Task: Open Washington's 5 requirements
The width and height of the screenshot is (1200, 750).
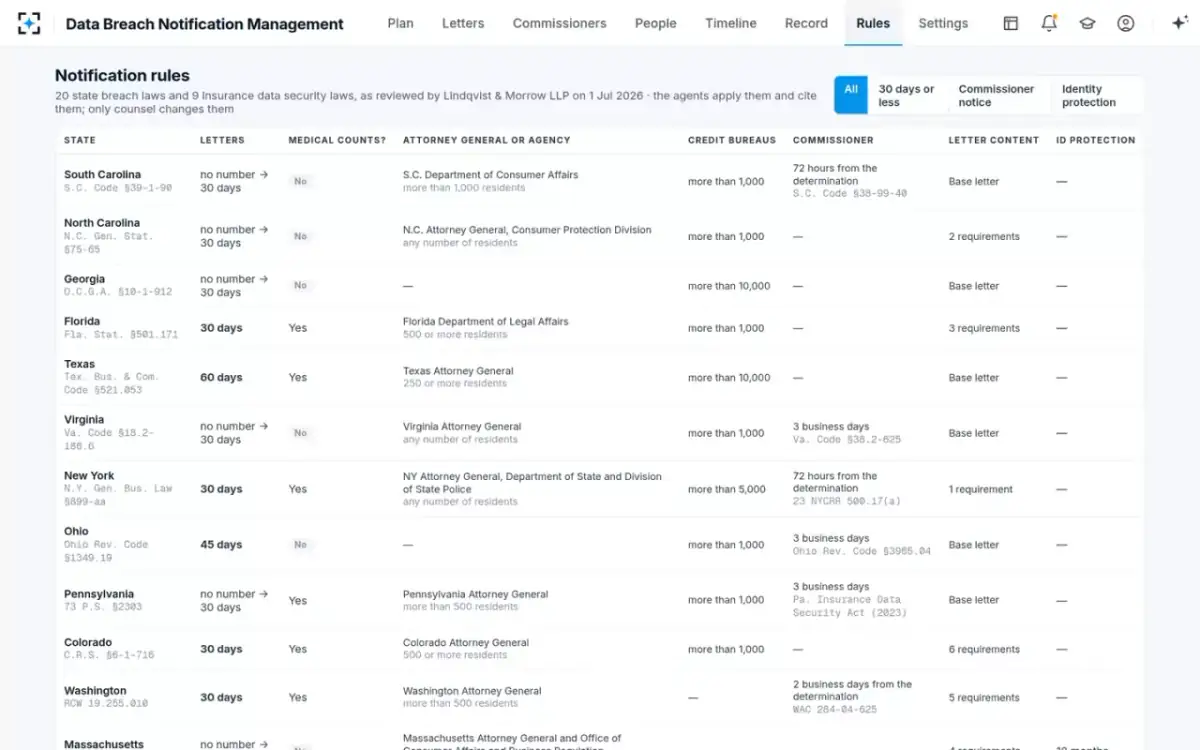Action: tap(984, 698)
